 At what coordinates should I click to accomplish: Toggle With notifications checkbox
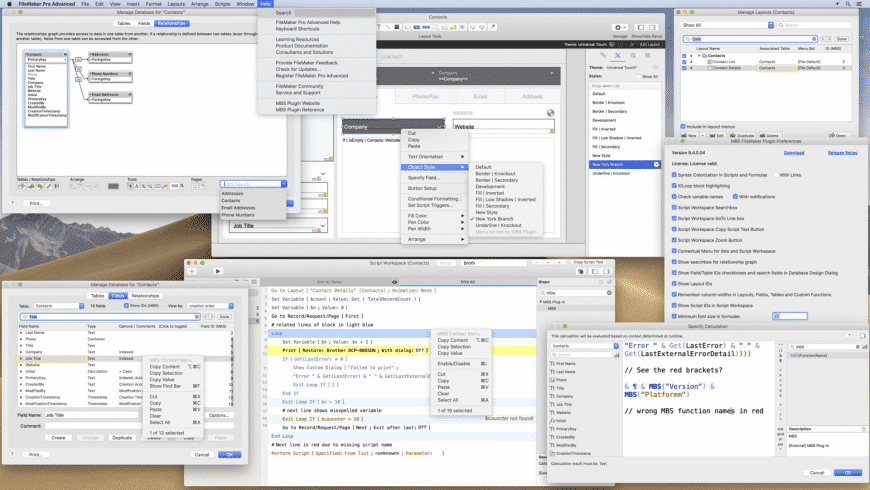pos(735,196)
